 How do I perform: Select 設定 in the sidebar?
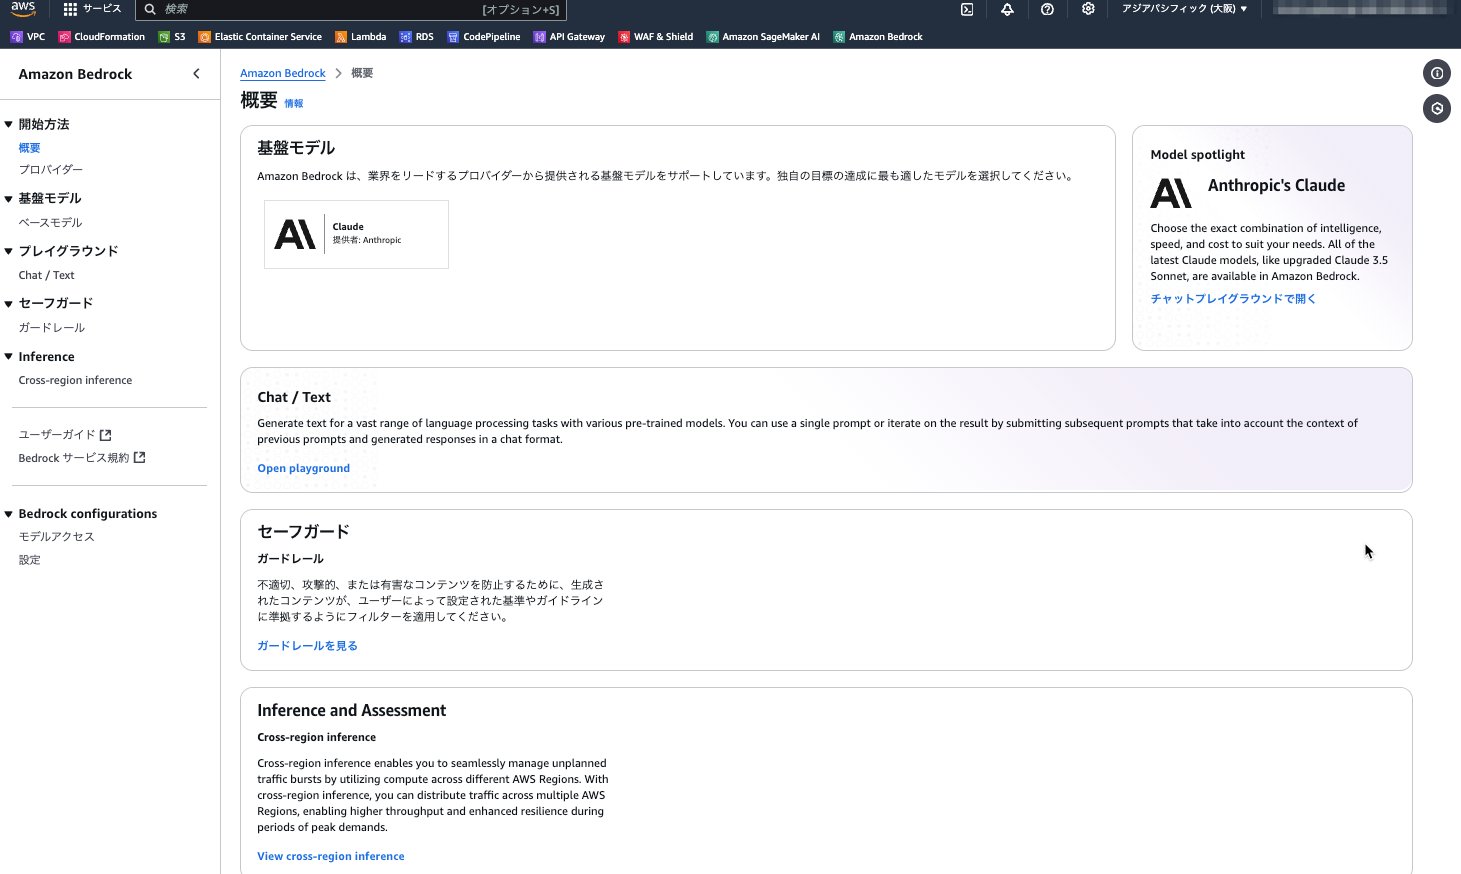point(30,560)
